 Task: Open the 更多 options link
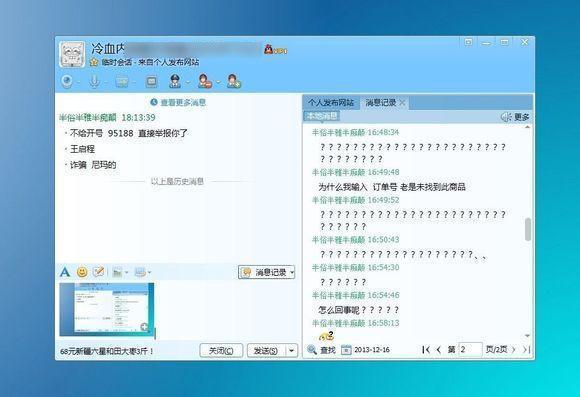(x=522, y=117)
